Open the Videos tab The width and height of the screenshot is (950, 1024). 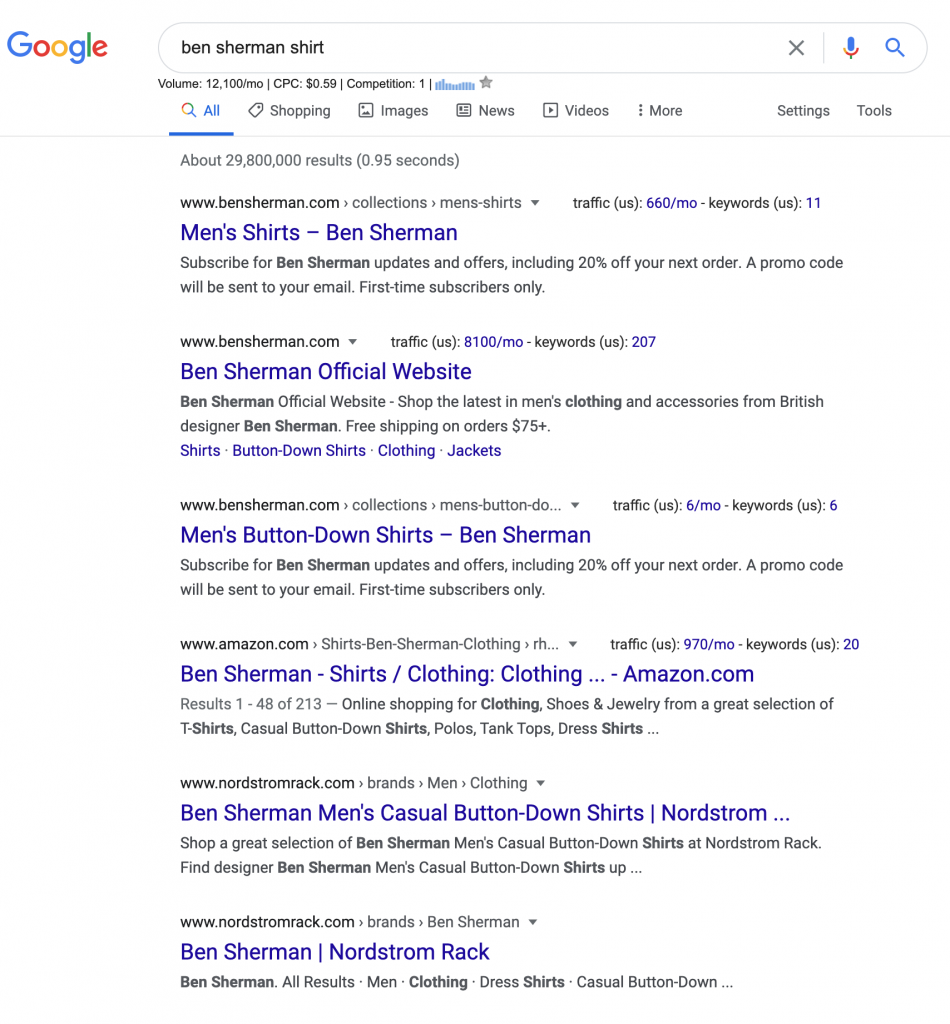576,111
